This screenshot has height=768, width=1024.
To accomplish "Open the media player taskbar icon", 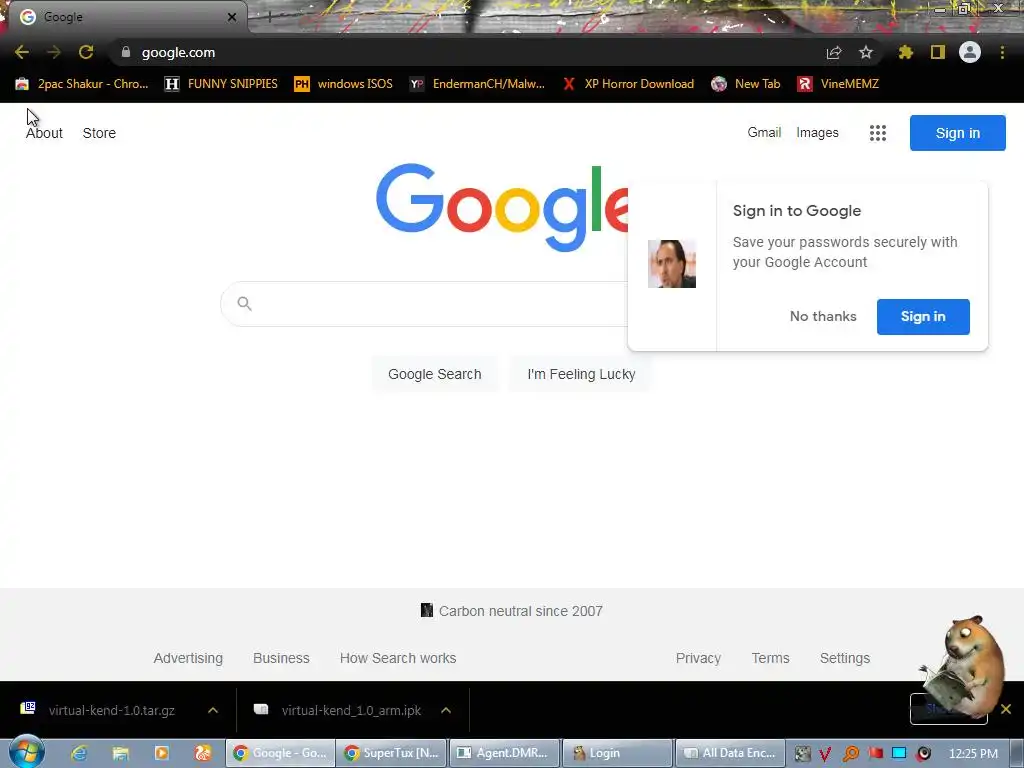I will tap(161, 753).
